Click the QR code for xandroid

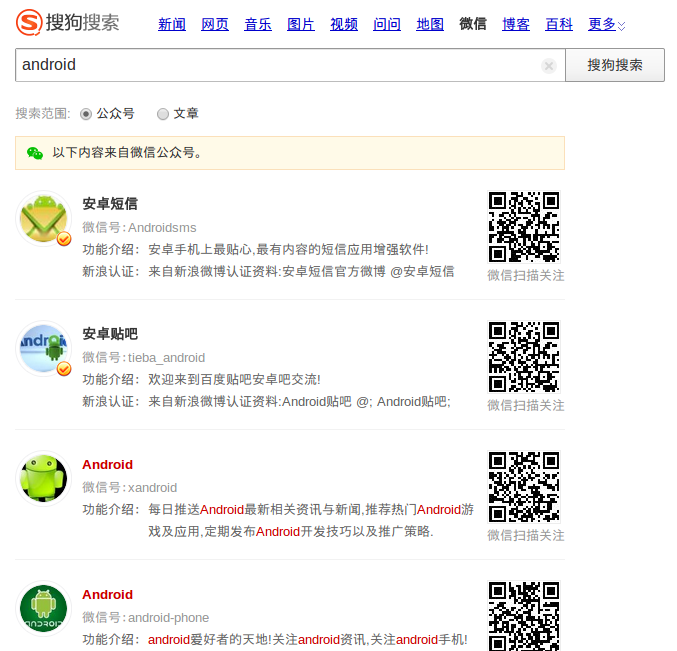tap(524, 487)
